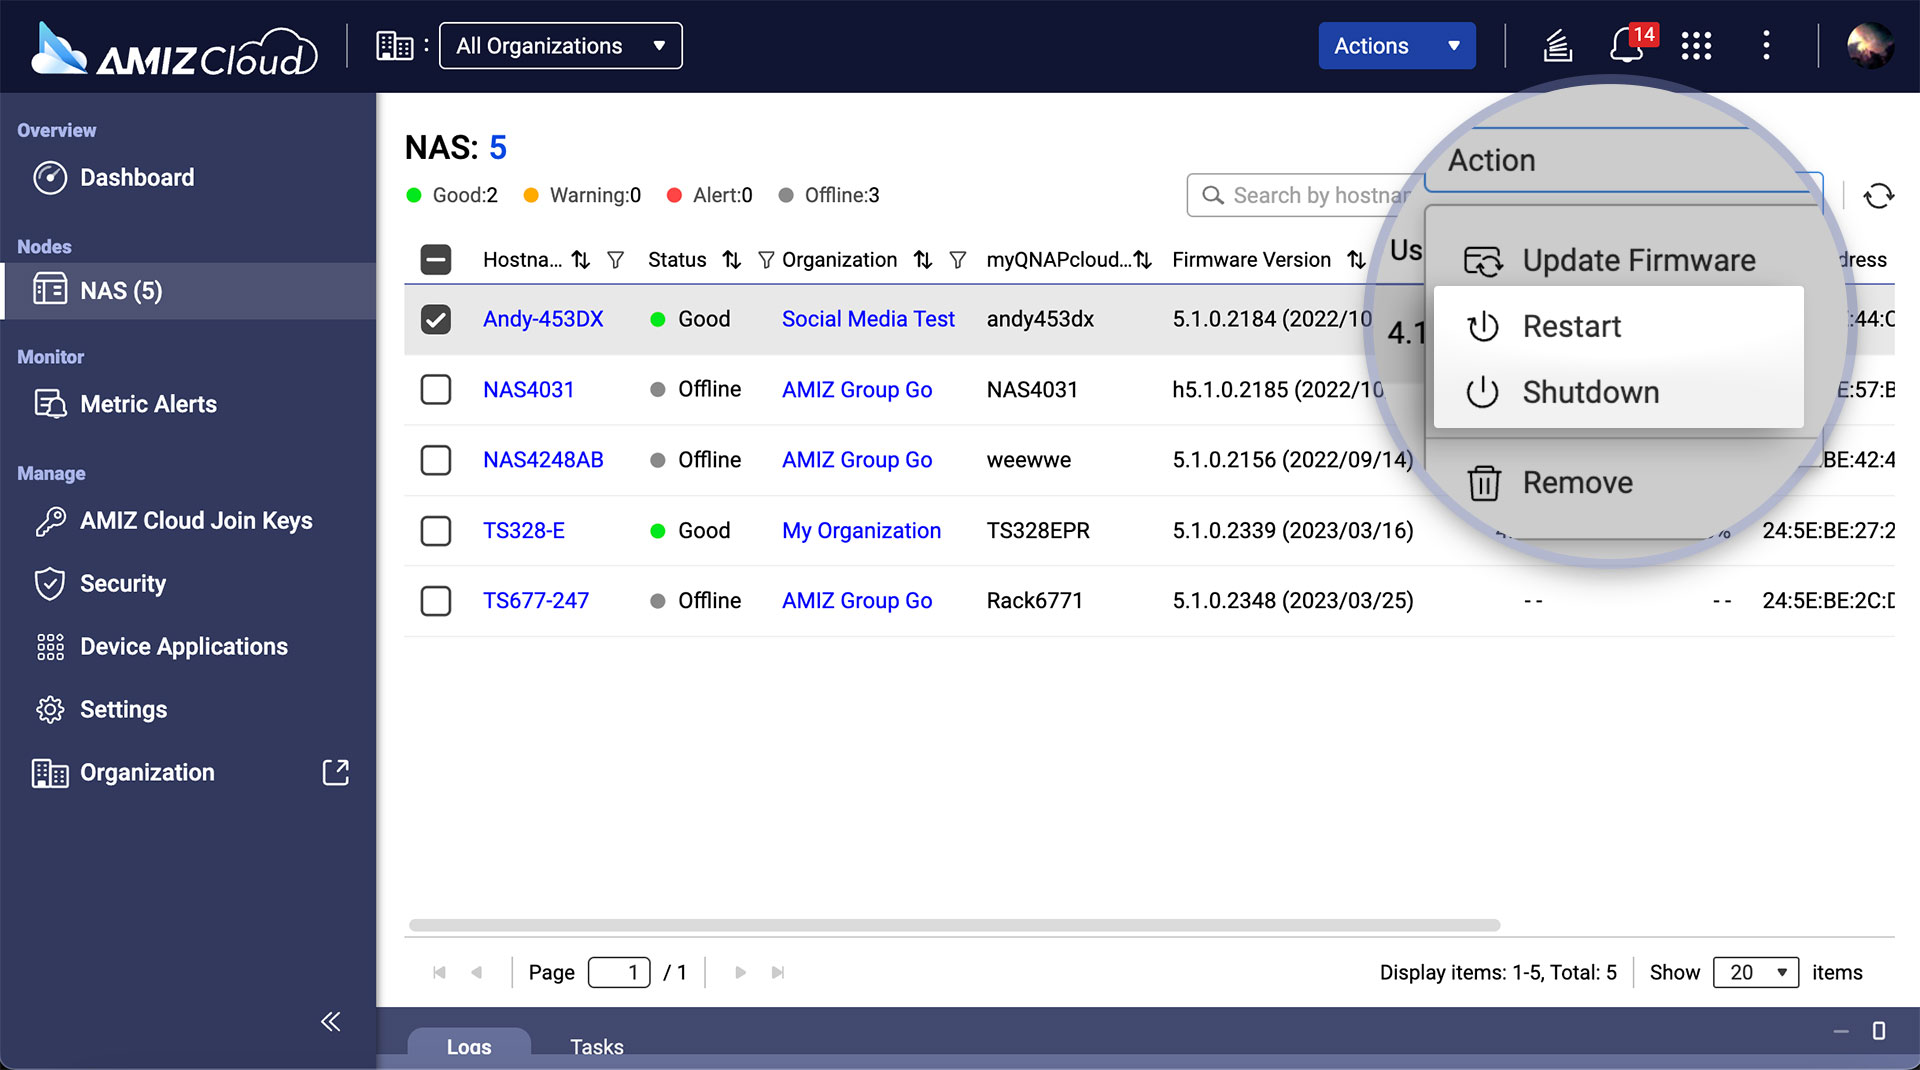Image resolution: width=1920 pixels, height=1070 pixels.
Task: Toggle the select-all checkbox in table header
Action: point(435,259)
